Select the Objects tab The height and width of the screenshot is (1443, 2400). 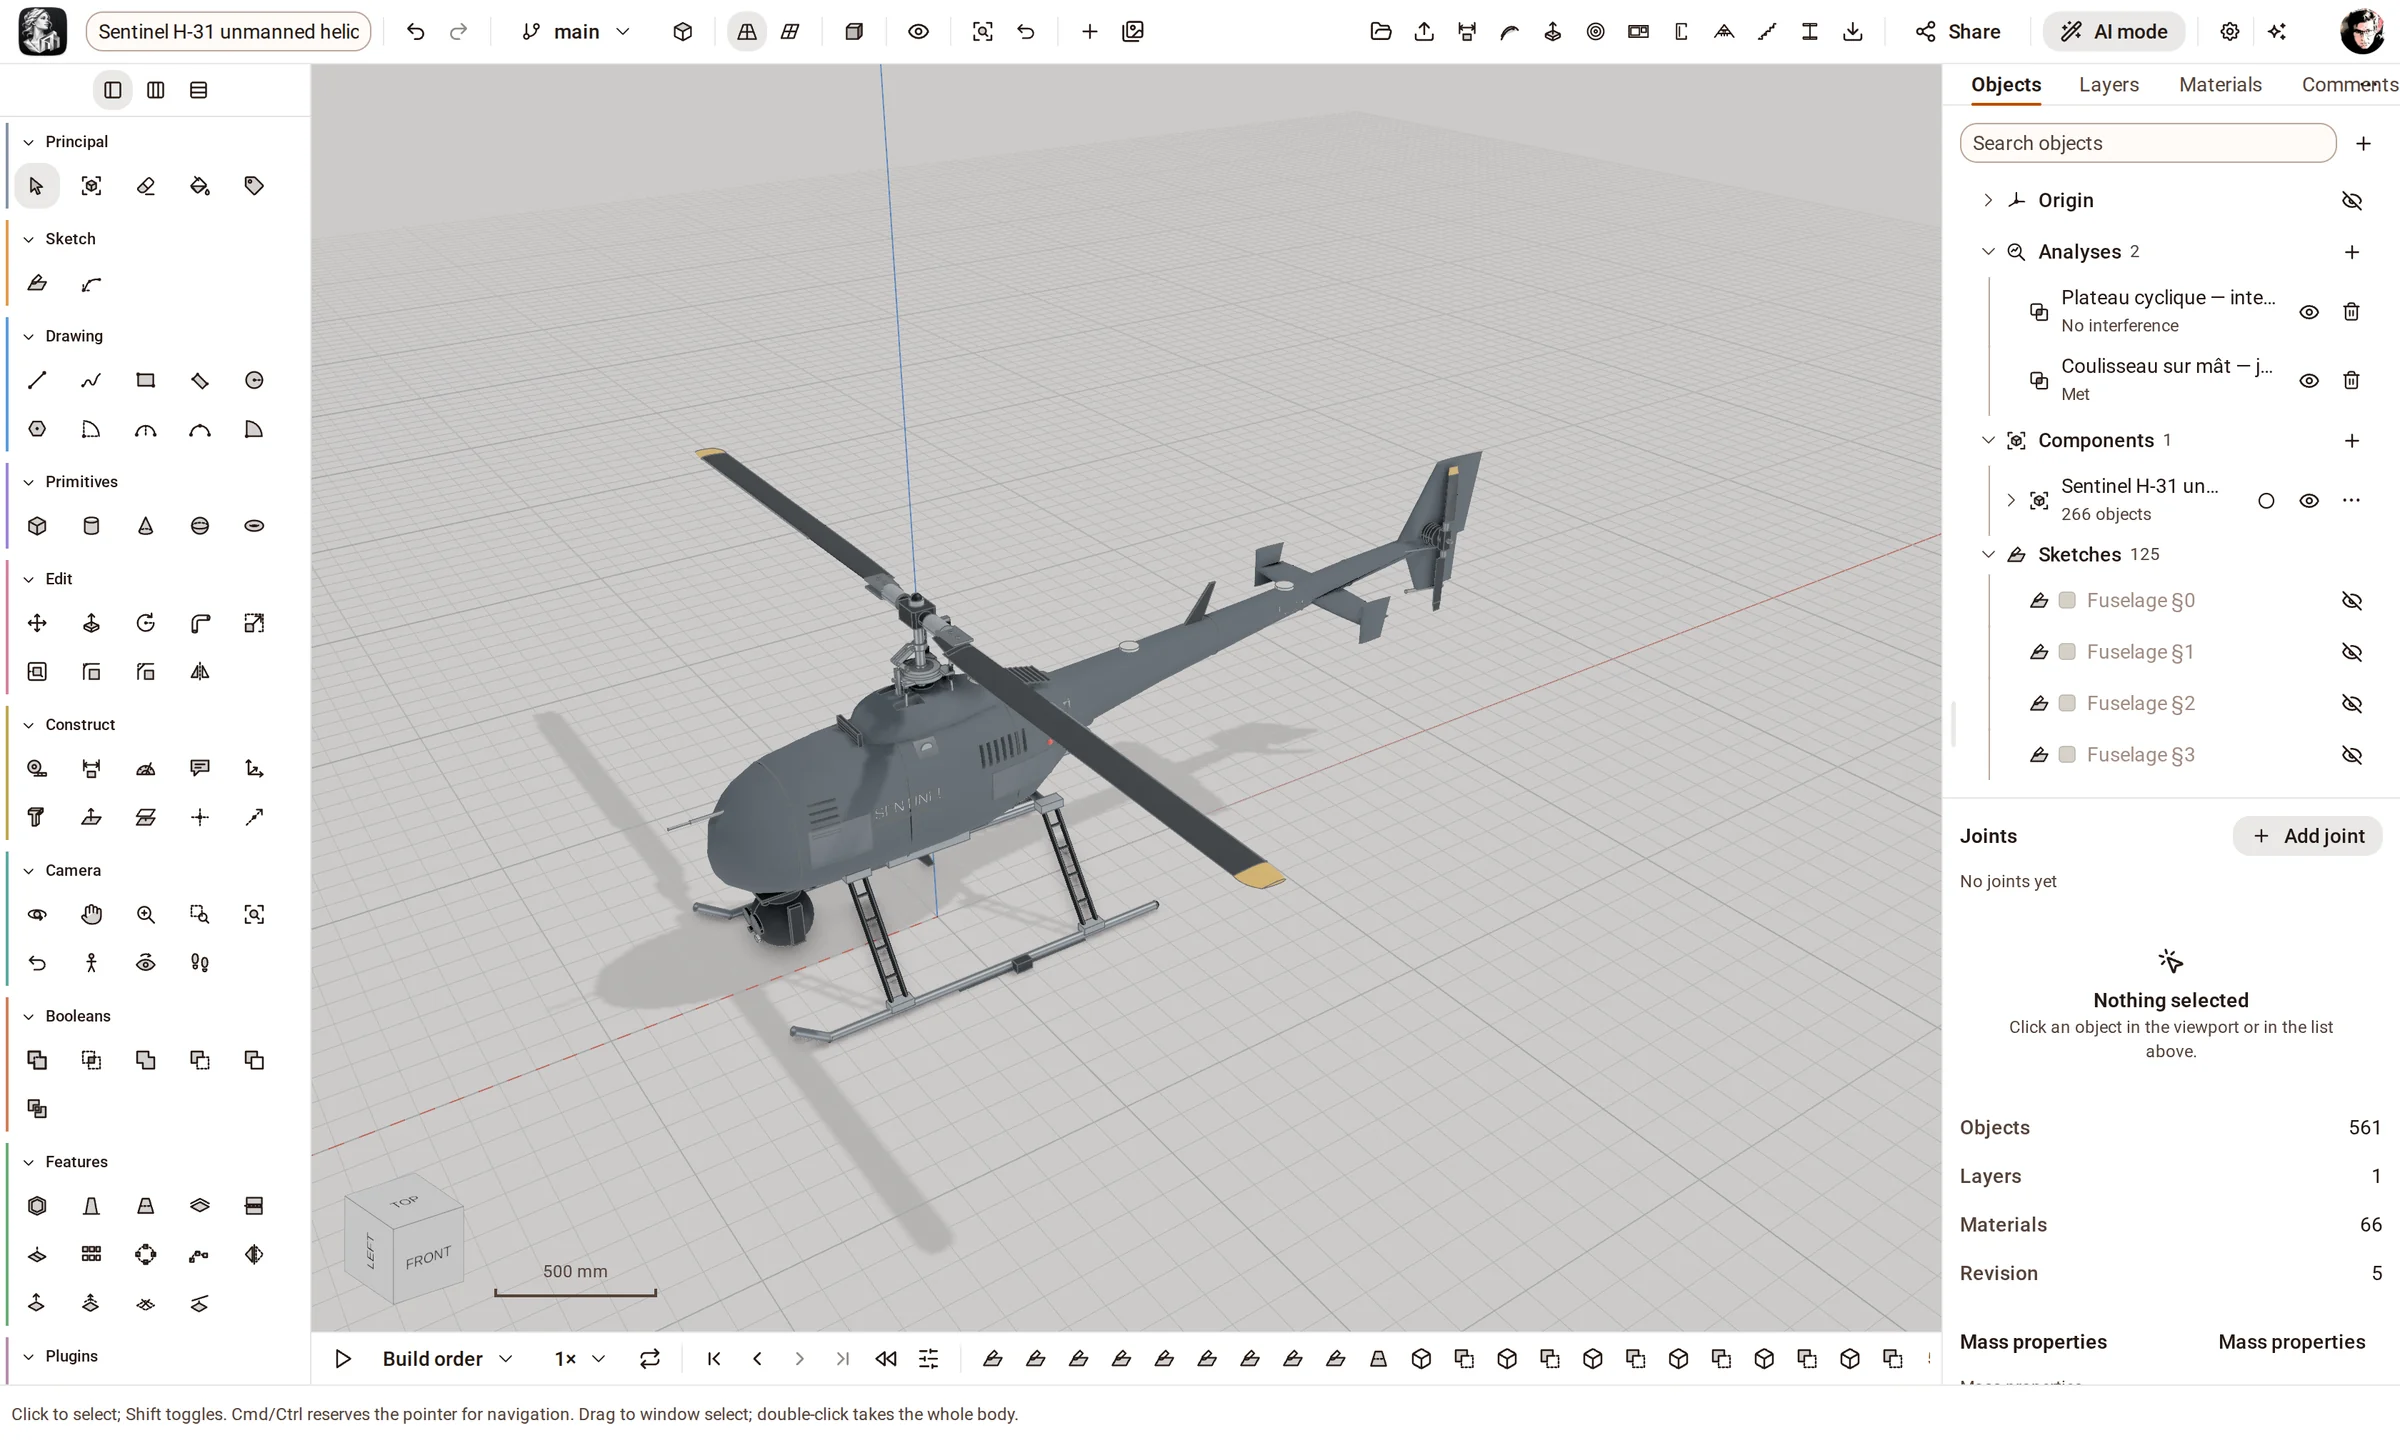coord(2006,85)
